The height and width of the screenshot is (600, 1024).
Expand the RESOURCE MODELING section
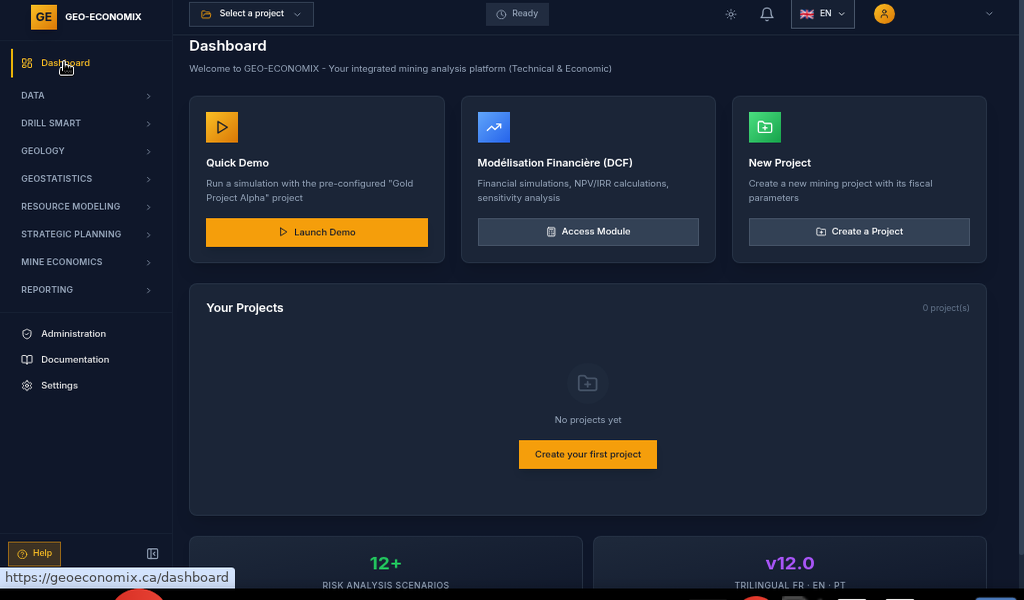click(x=86, y=207)
